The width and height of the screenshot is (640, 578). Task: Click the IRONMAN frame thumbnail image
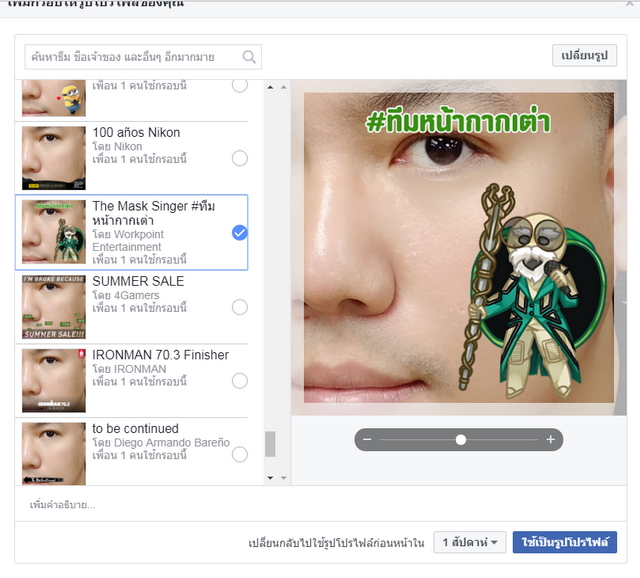pyautogui.click(x=54, y=381)
